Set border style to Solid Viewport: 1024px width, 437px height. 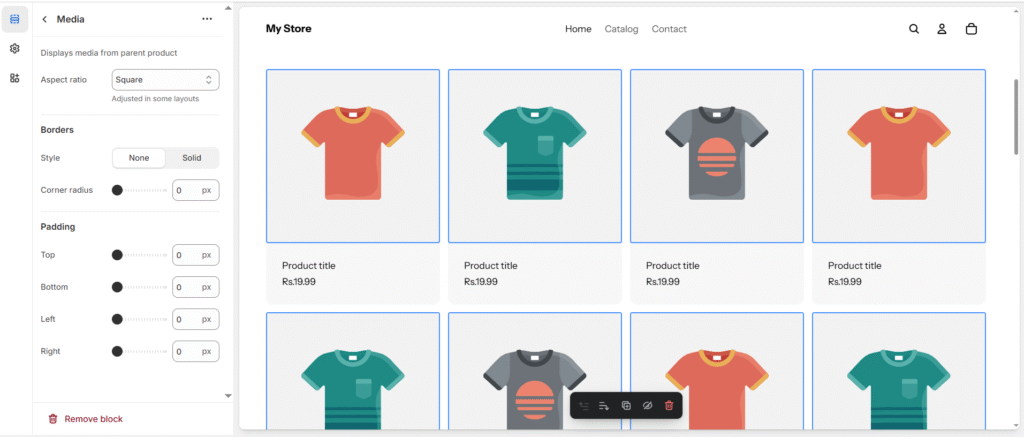[191, 158]
